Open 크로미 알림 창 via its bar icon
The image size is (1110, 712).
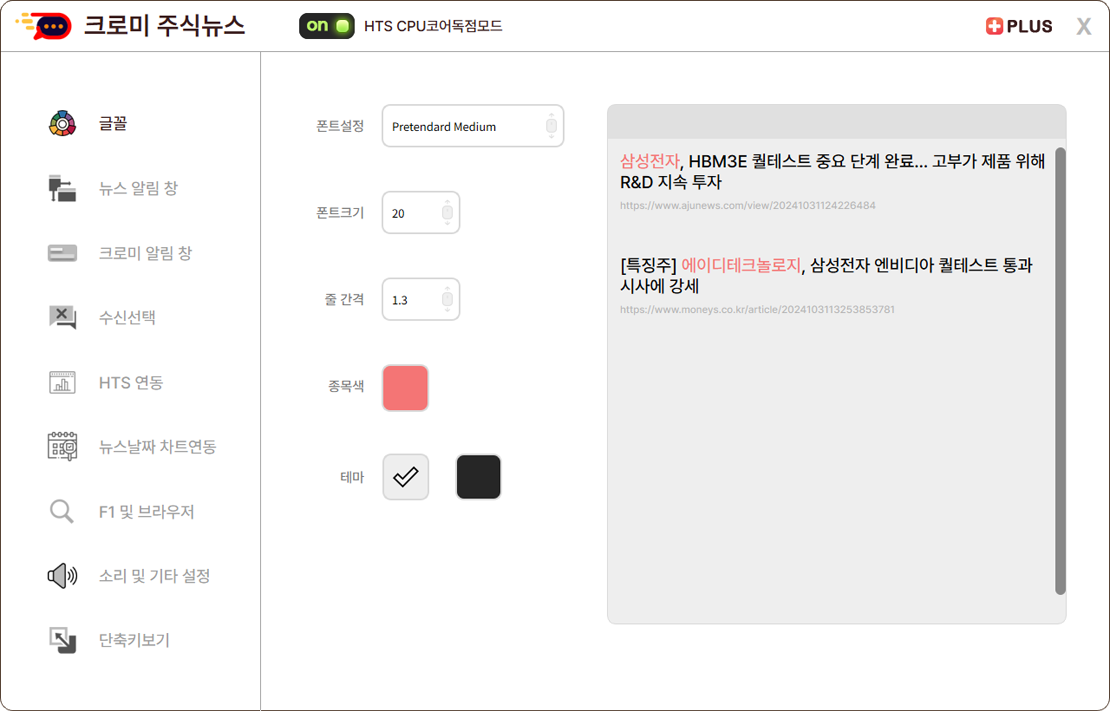tap(62, 253)
